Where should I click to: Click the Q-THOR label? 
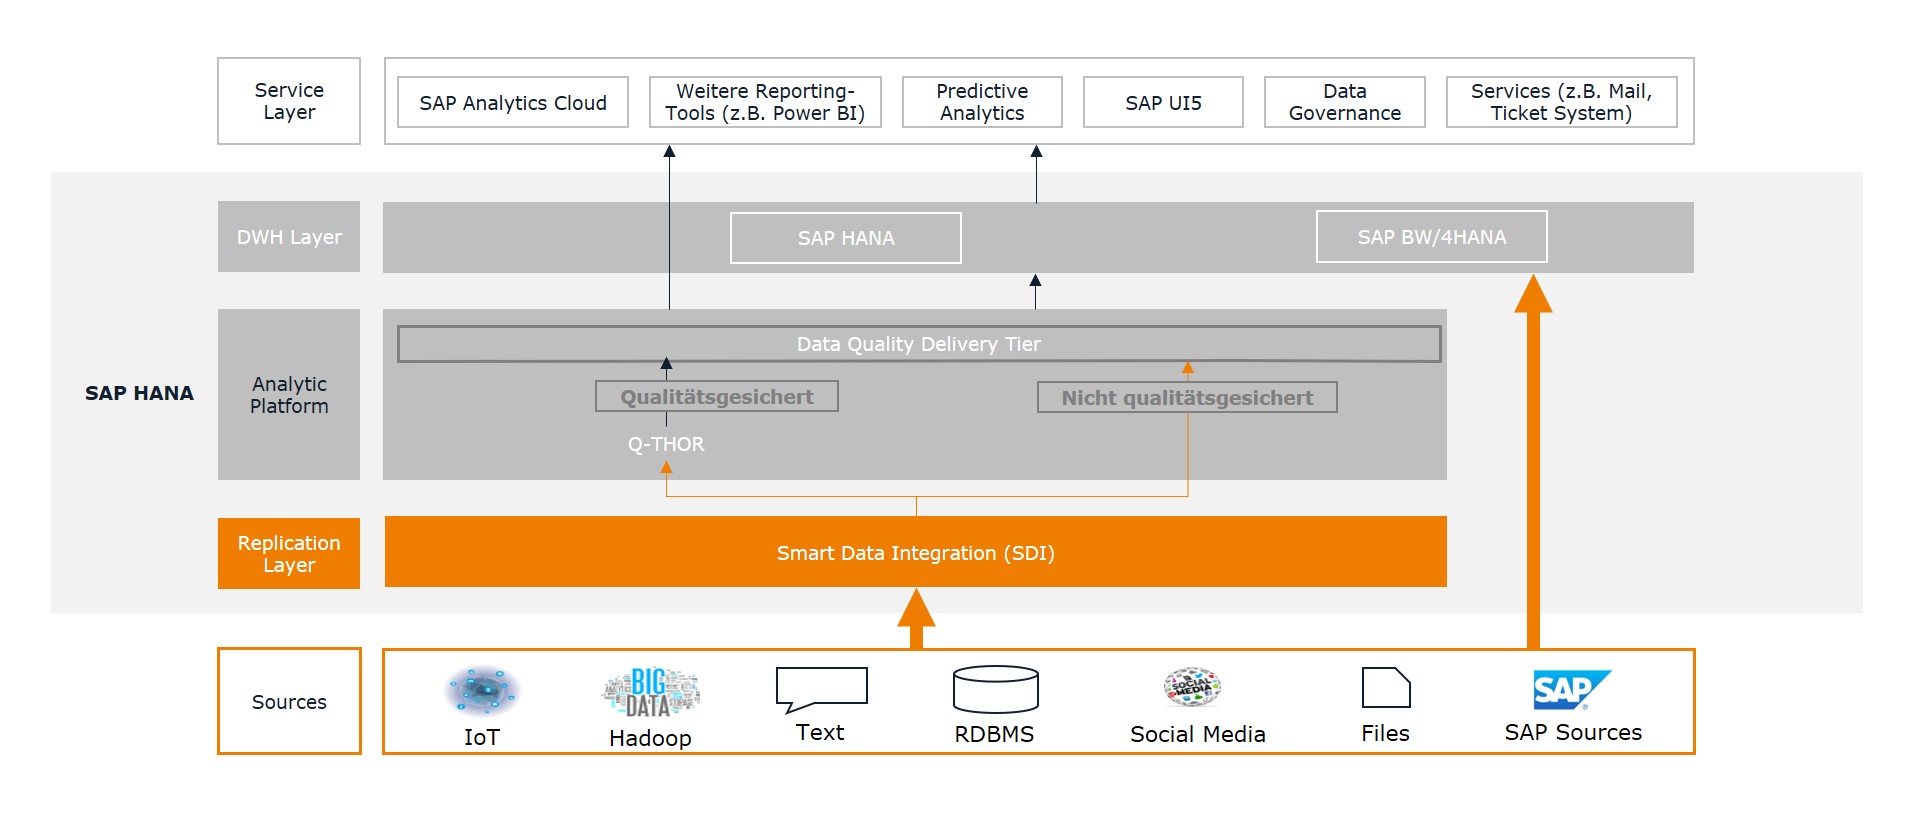click(x=666, y=444)
